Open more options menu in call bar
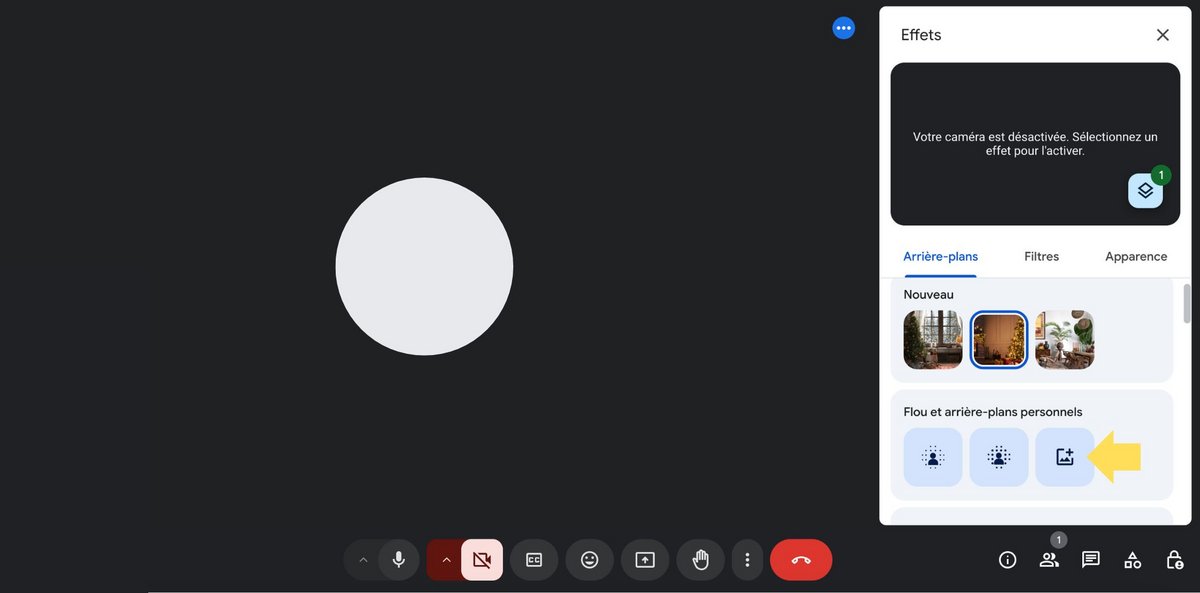This screenshot has width=1200, height=593. [747, 560]
